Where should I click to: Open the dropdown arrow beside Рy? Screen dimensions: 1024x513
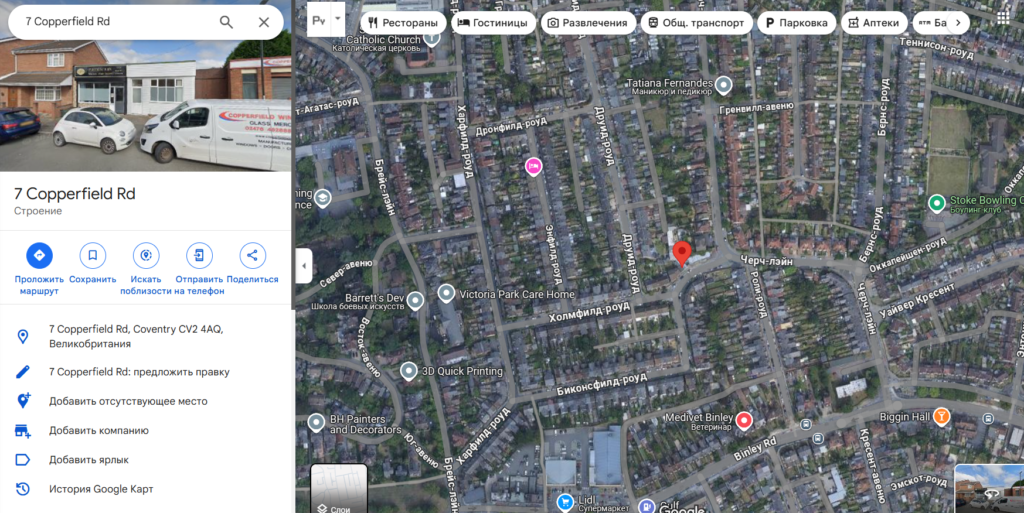click(338, 19)
